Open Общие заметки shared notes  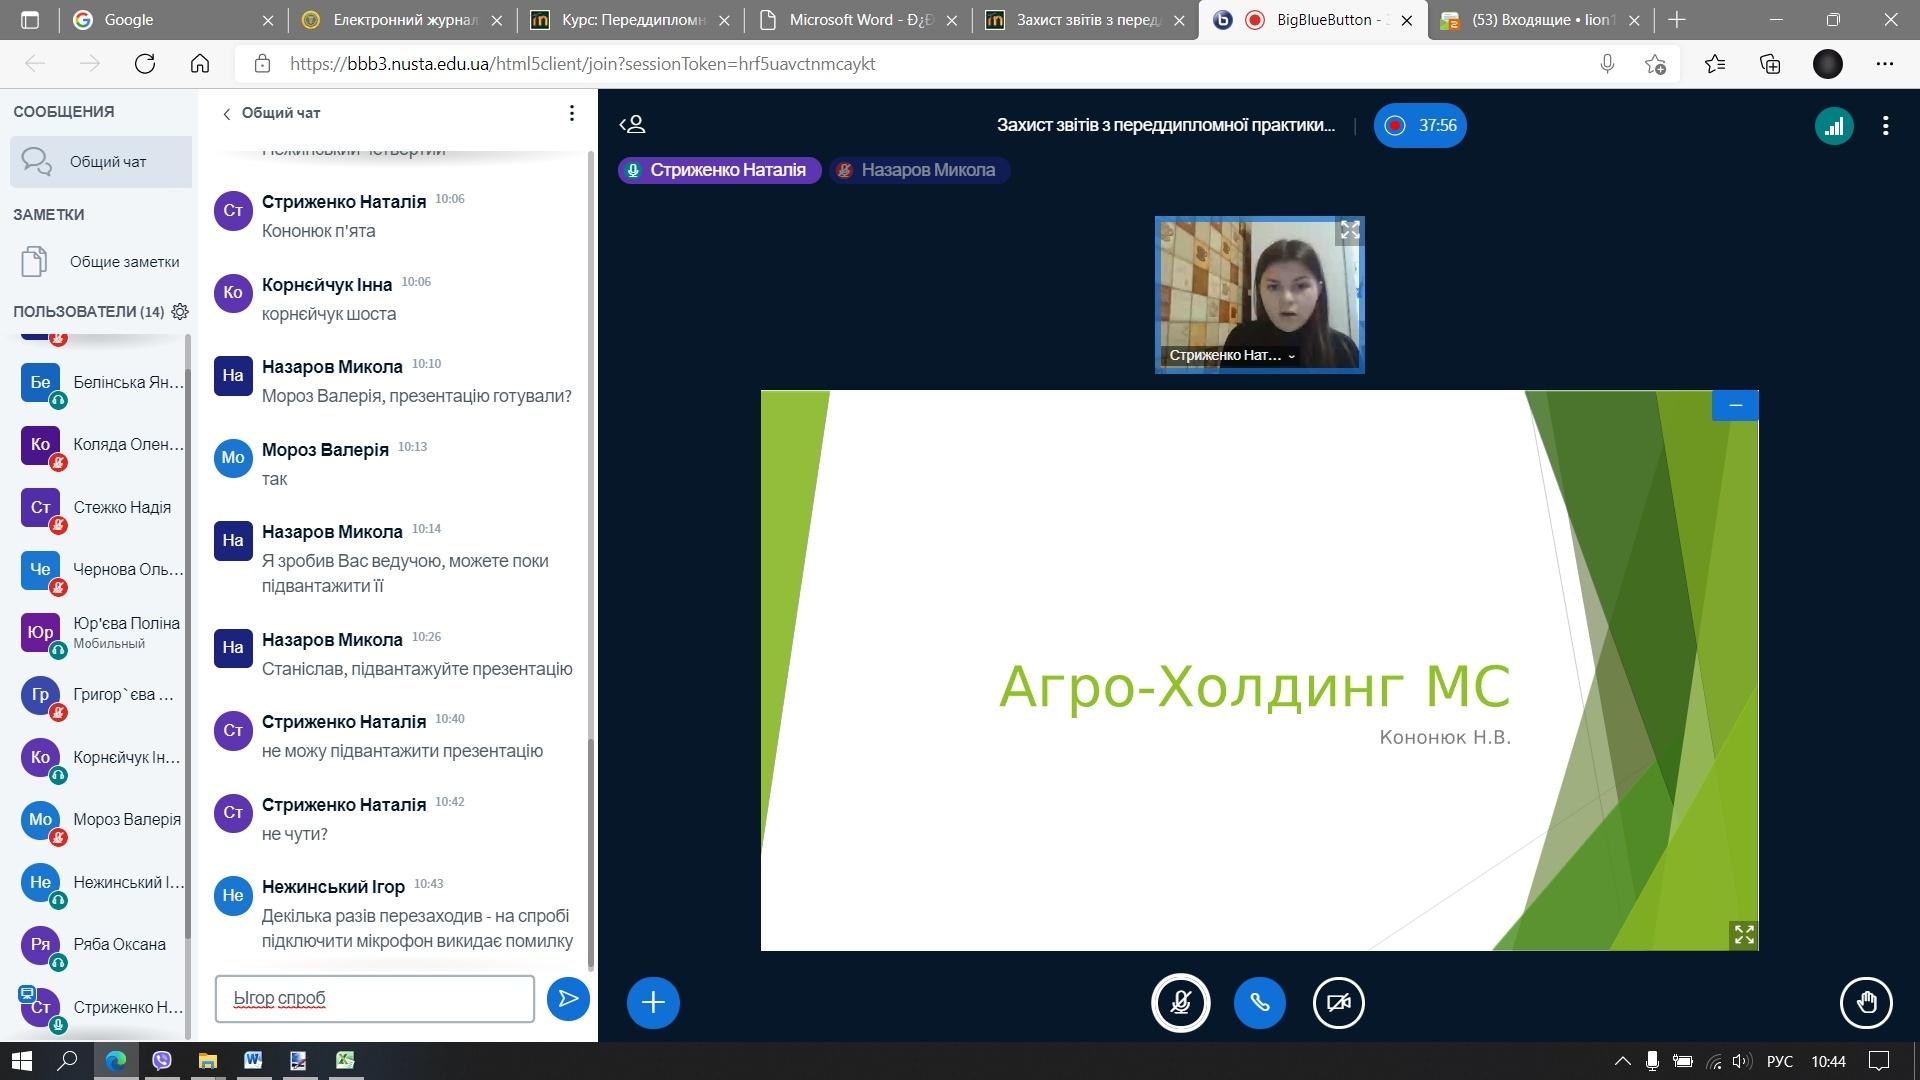(x=101, y=261)
